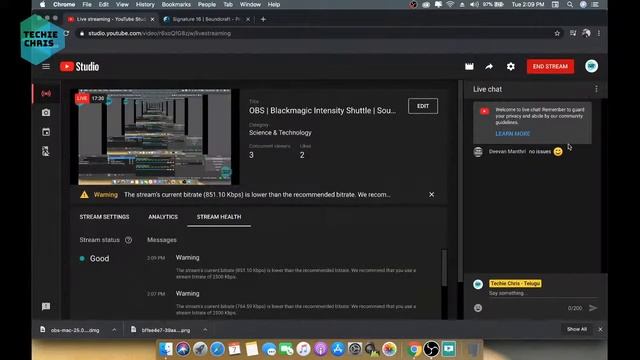This screenshot has width=640, height=360.
Task: Click the END STREAM button
Action: tap(550, 67)
